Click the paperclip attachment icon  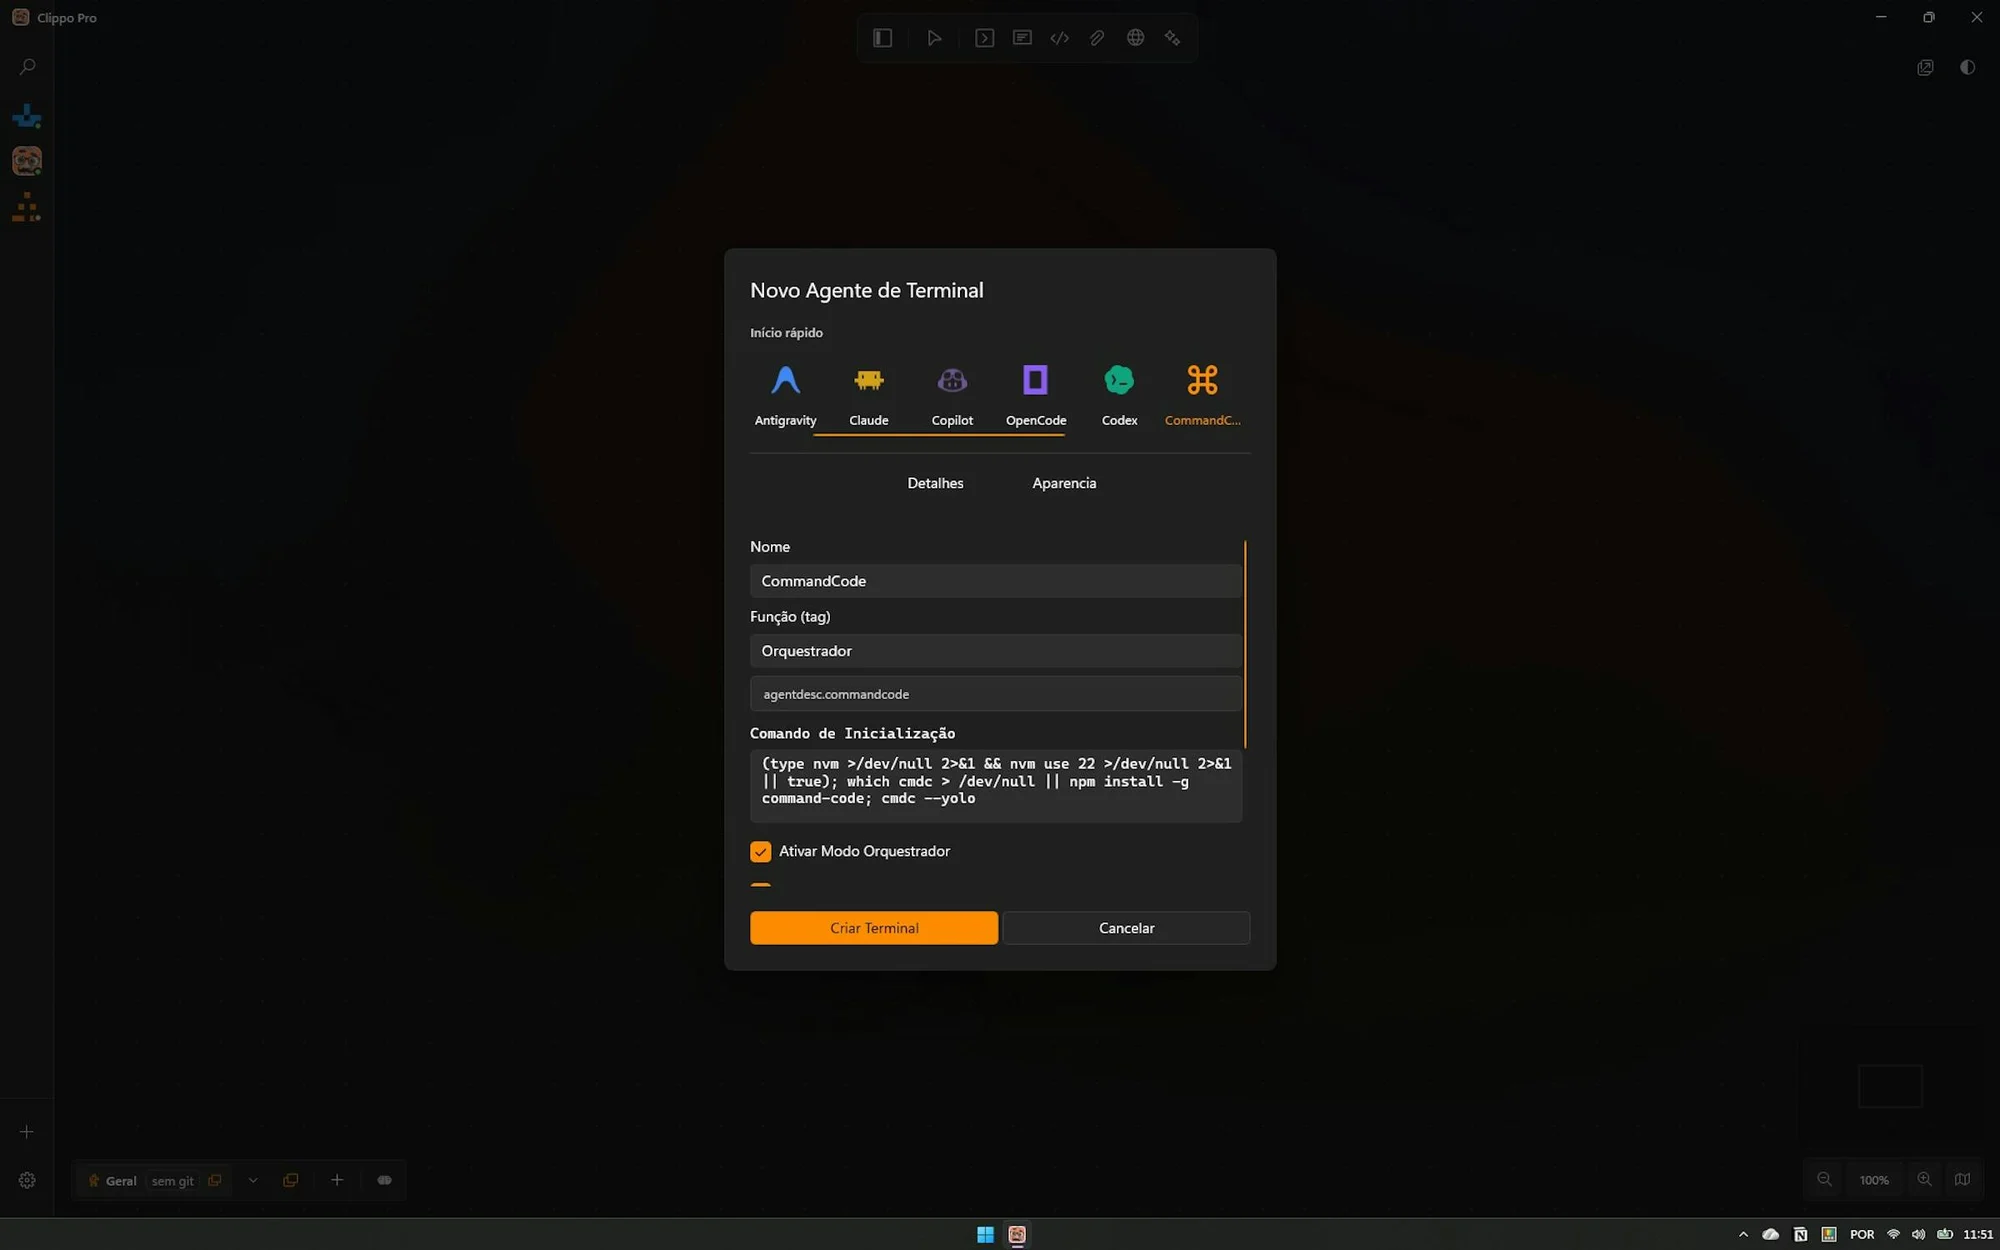pos(1097,38)
